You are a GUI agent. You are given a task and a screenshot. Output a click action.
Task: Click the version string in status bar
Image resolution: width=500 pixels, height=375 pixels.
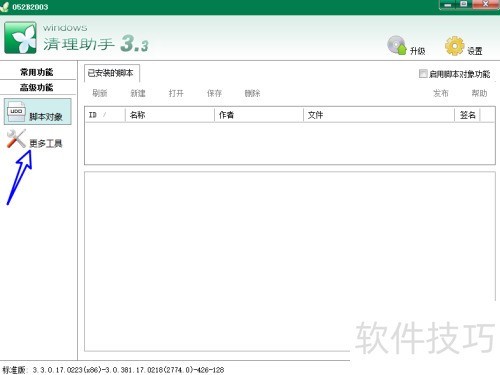[x=113, y=370]
